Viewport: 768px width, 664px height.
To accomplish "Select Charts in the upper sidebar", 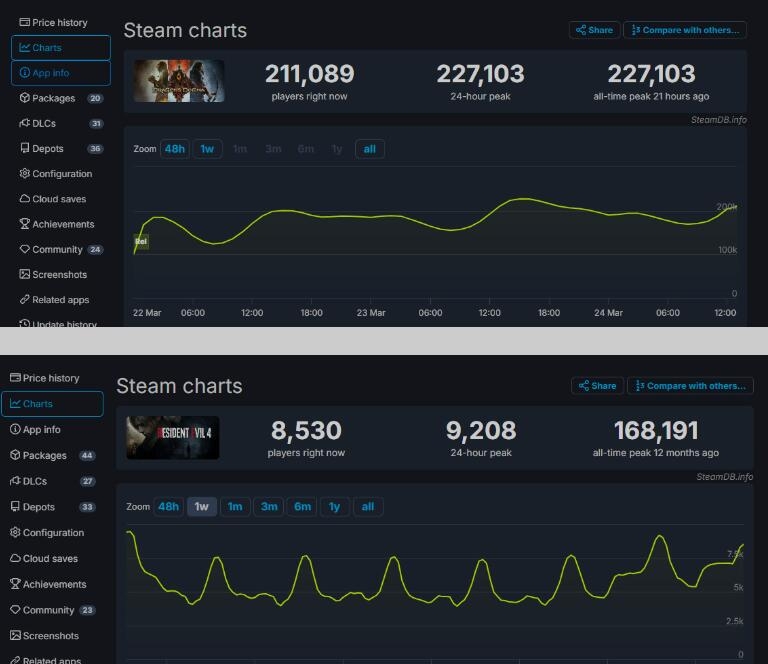I will (x=61, y=47).
